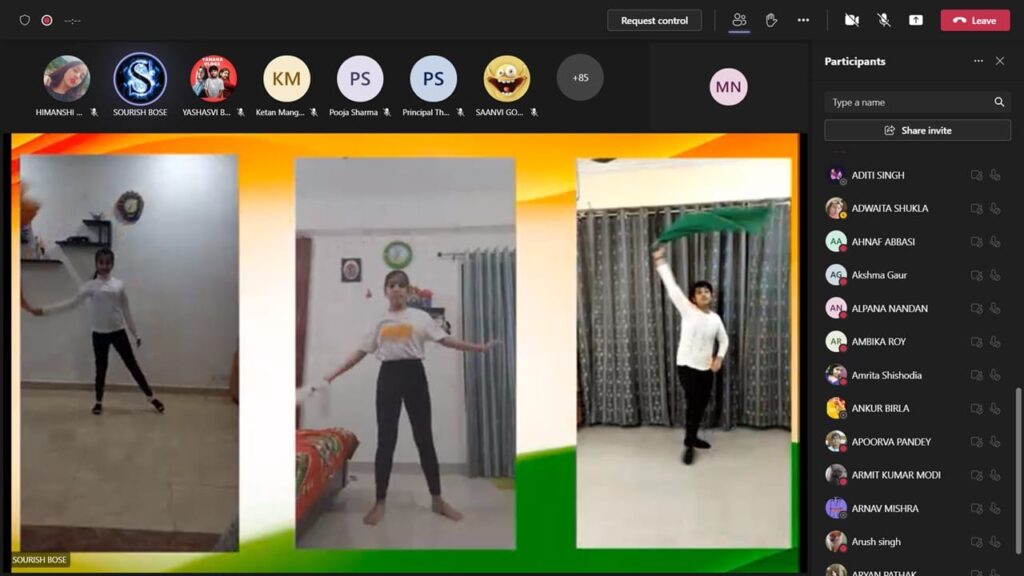Expand the +85 overflow participants
The image size is (1024, 576).
580,78
